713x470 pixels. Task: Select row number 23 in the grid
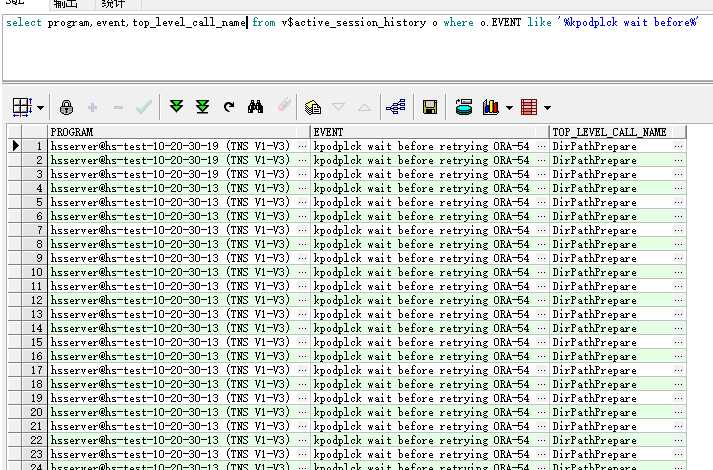point(35,454)
